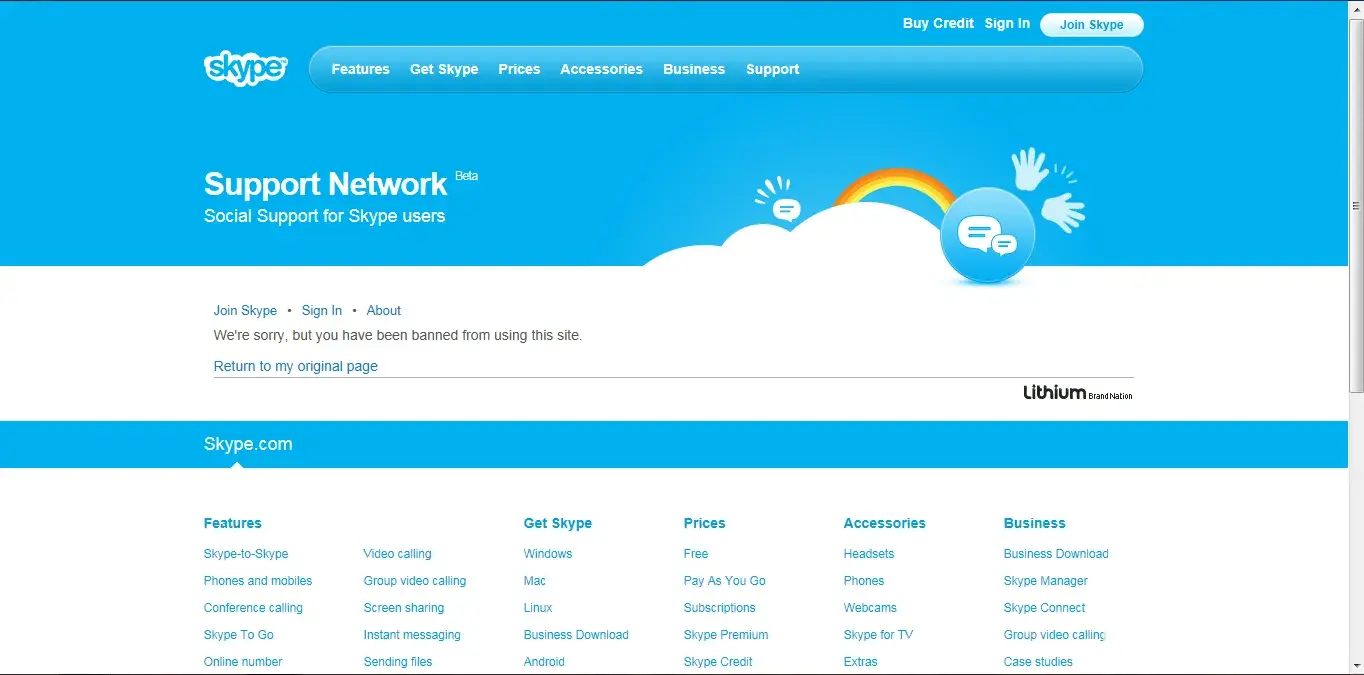Viewport: 1364px width, 675px height.
Task: Click the Lithium Brand Nation logo
Action: tap(1077, 393)
